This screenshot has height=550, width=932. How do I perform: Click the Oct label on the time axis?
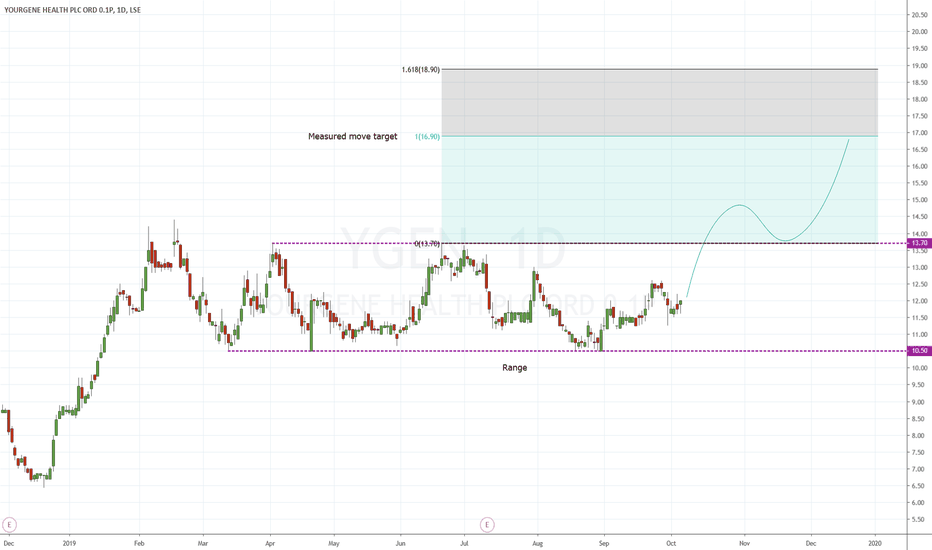[671, 543]
